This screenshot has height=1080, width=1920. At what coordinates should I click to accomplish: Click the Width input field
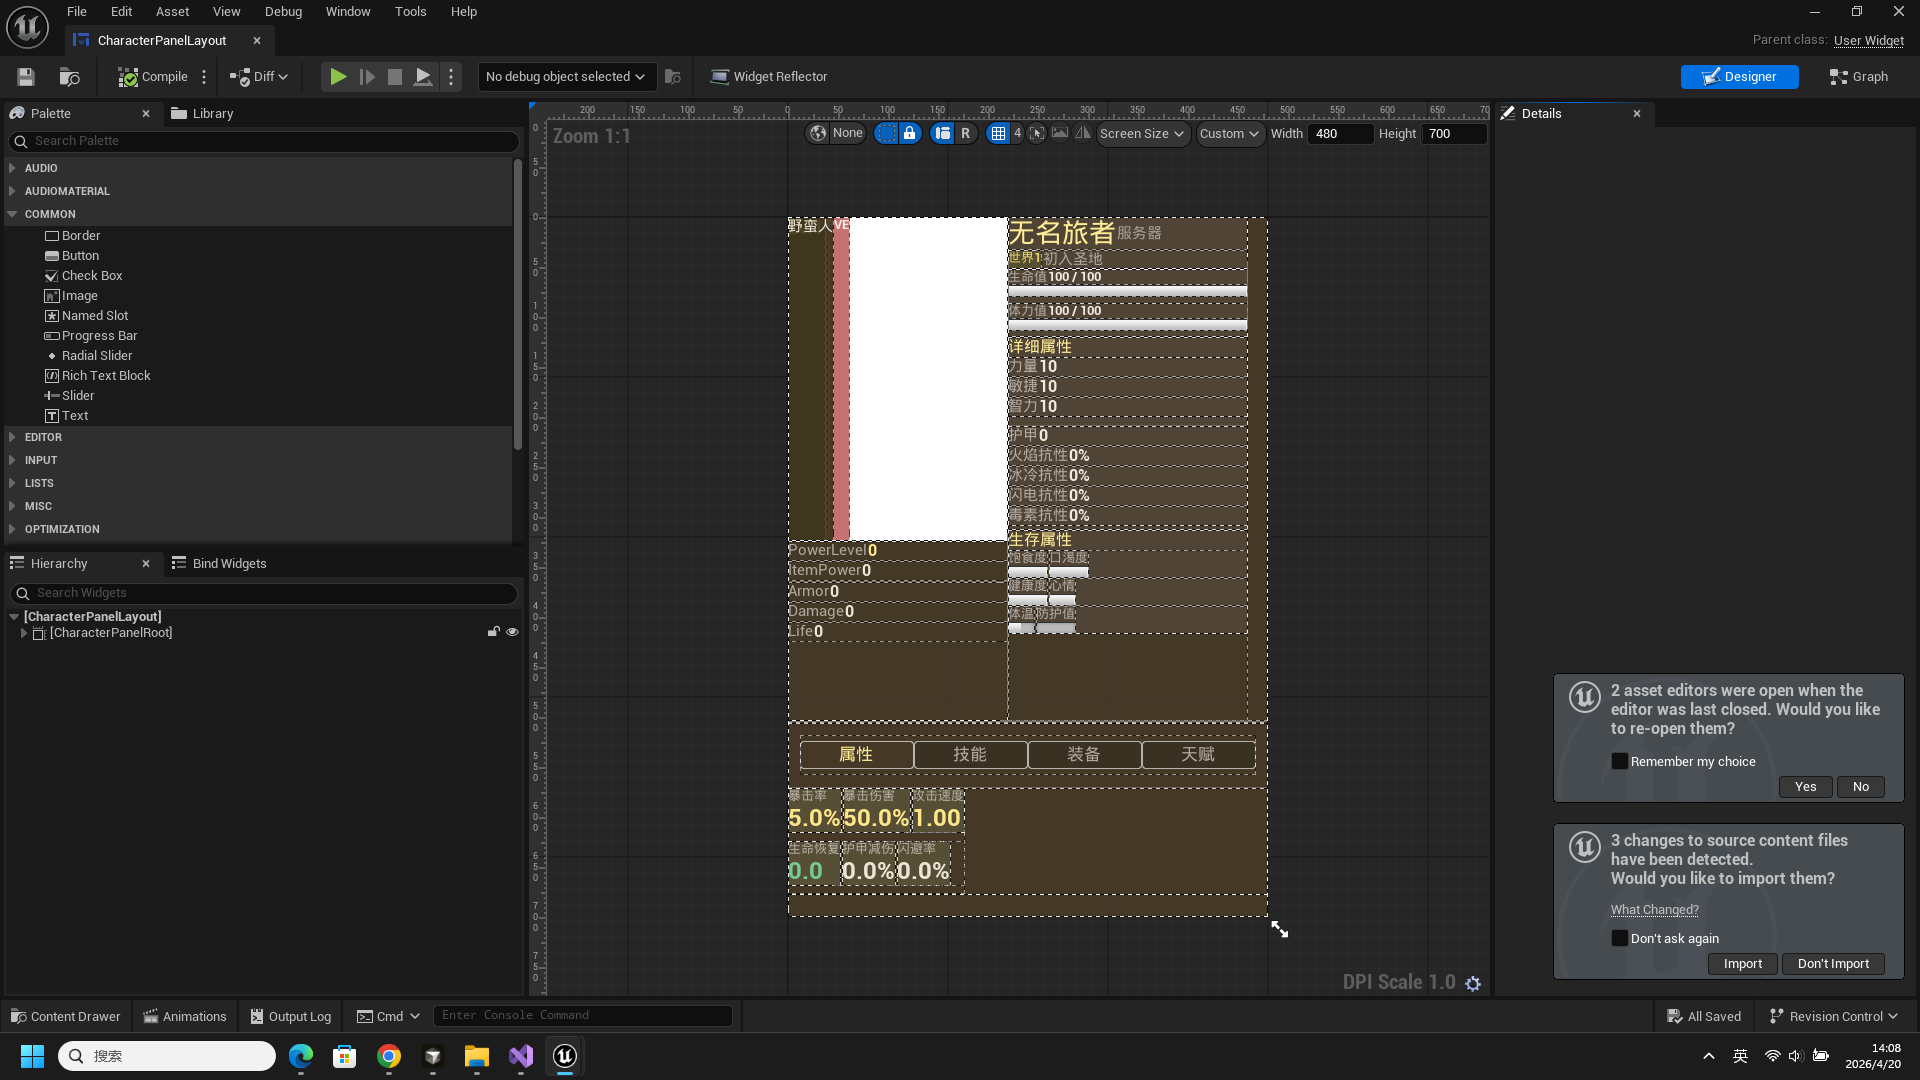(x=1340, y=133)
